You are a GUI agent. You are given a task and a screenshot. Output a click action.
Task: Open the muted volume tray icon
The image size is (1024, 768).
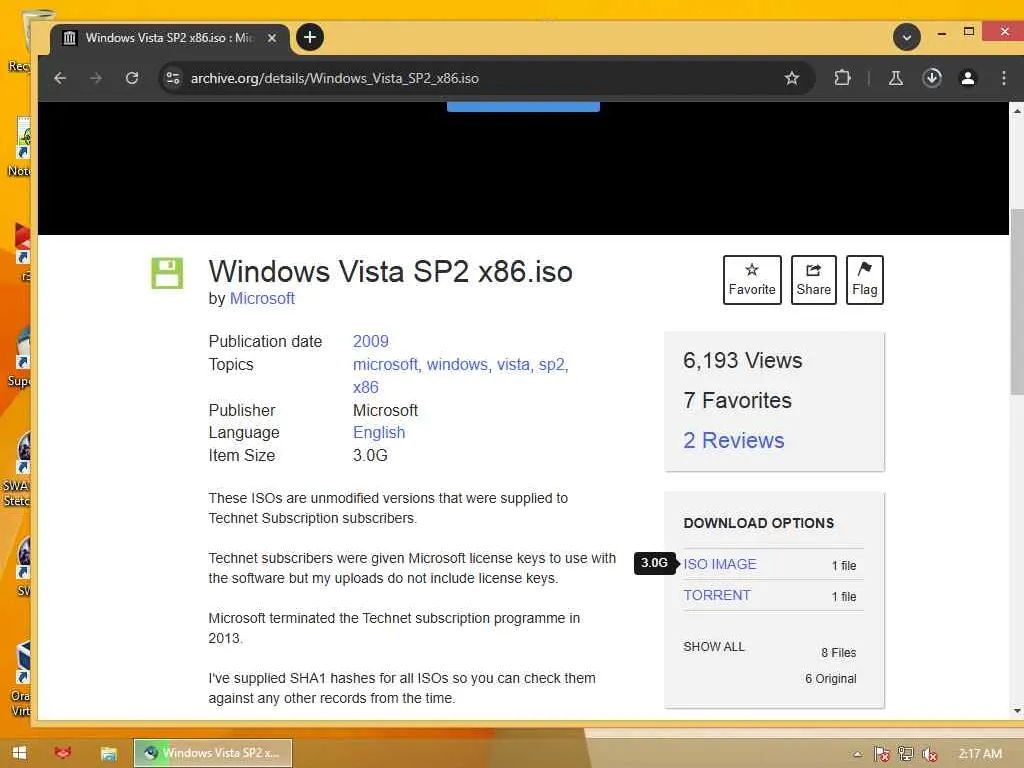click(x=930, y=754)
